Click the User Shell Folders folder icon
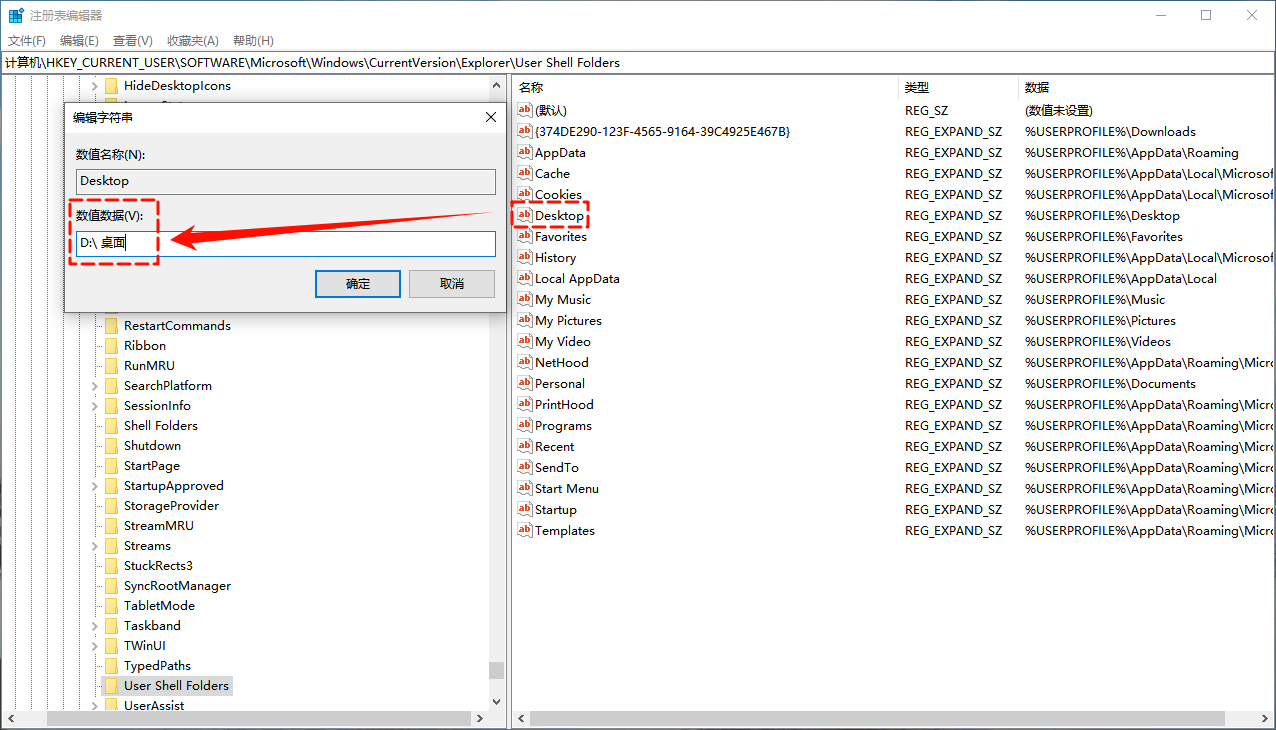 pos(111,686)
